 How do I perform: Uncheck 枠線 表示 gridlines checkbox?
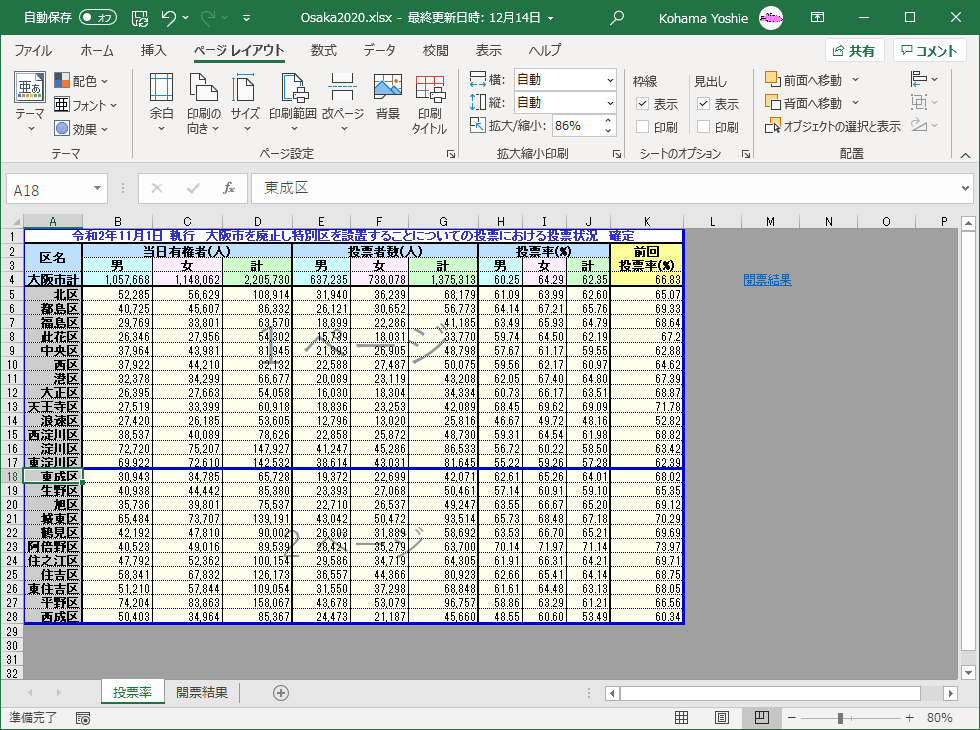[643, 104]
